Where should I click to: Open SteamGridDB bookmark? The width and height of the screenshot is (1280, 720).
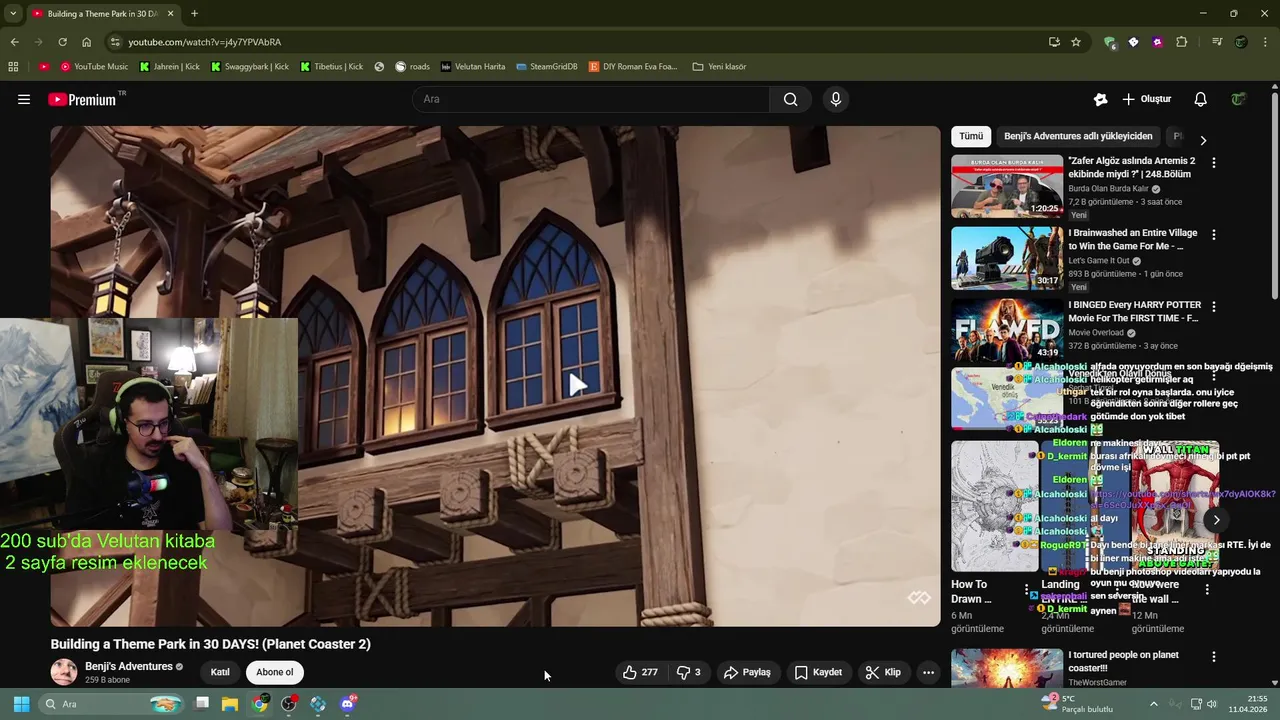pyautogui.click(x=547, y=67)
